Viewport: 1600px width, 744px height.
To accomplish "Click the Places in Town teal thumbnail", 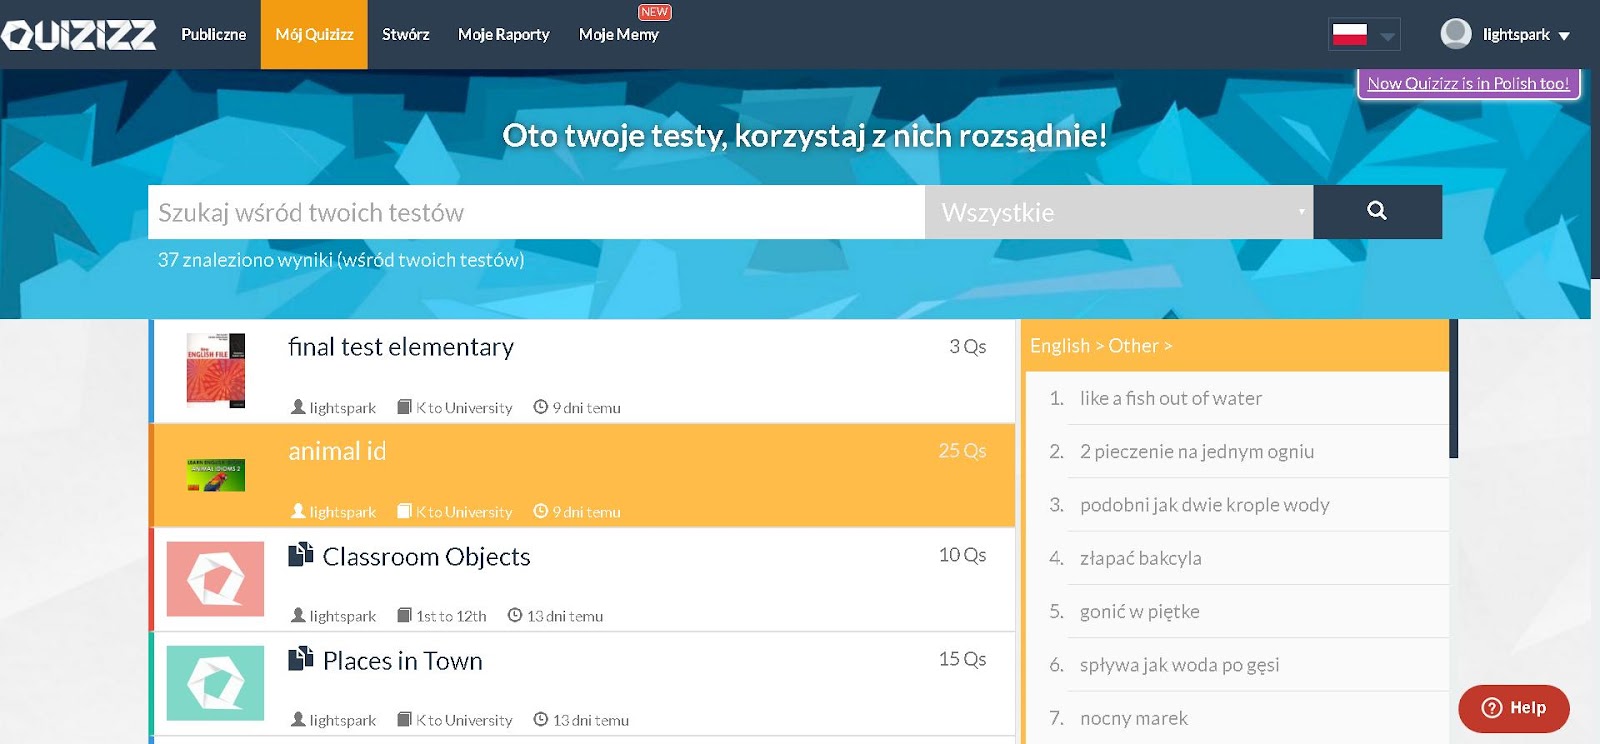I will coord(215,683).
